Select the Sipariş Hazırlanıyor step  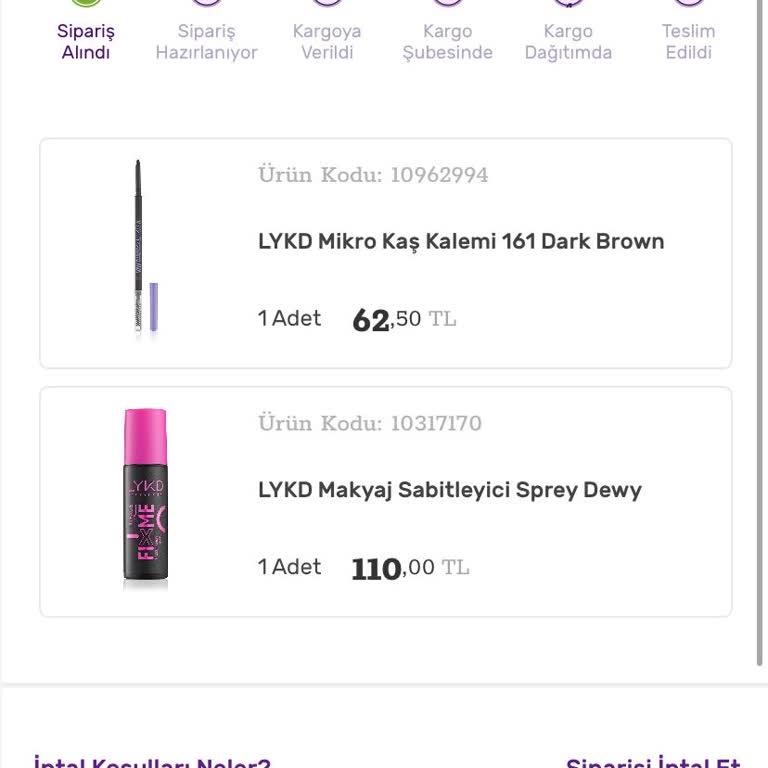point(206,42)
